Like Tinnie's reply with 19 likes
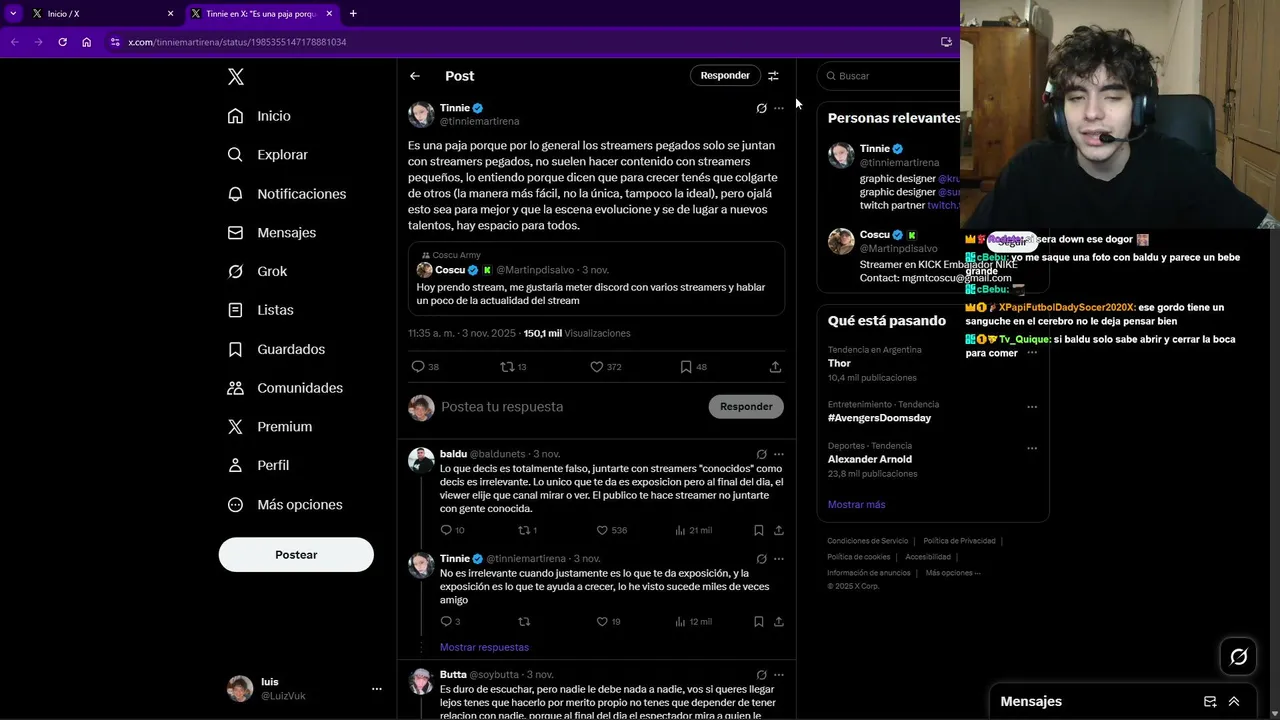The width and height of the screenshot is (1280, 720). point(608,621)
